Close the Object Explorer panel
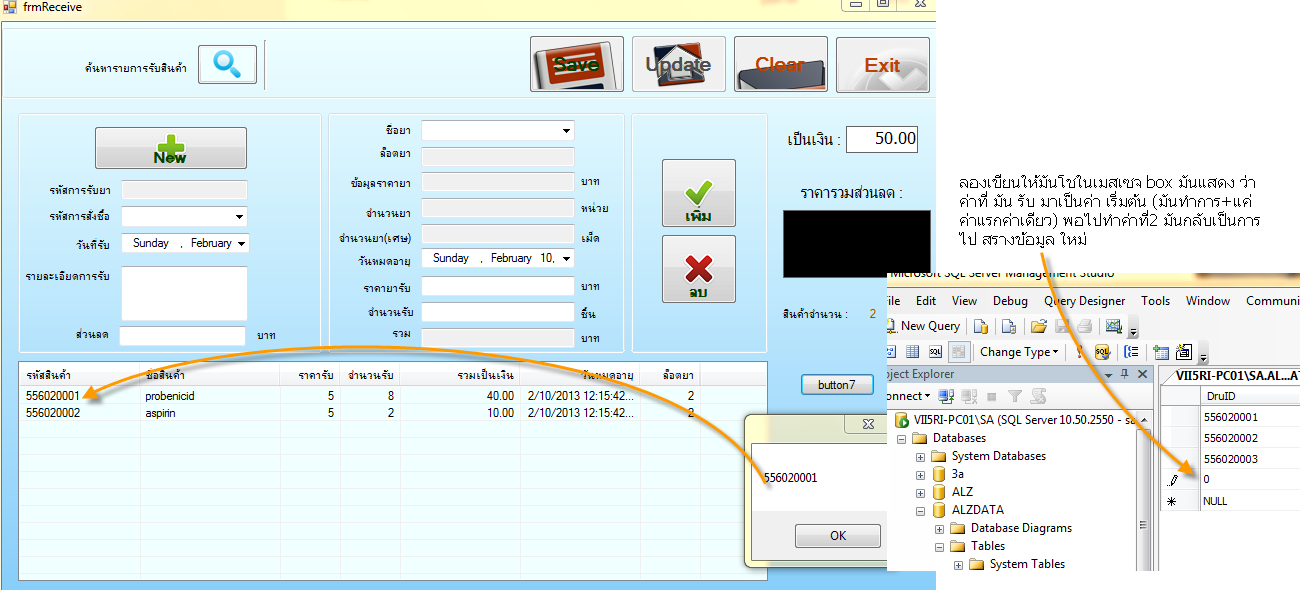 coord(1142,374)
